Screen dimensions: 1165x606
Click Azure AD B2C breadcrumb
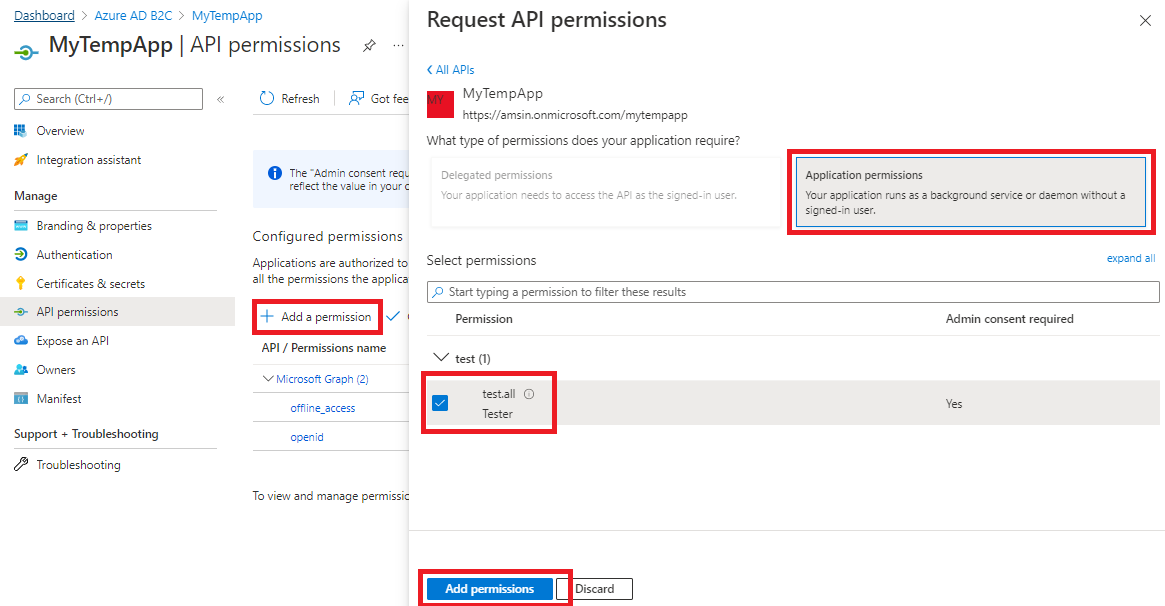(133, 16)
